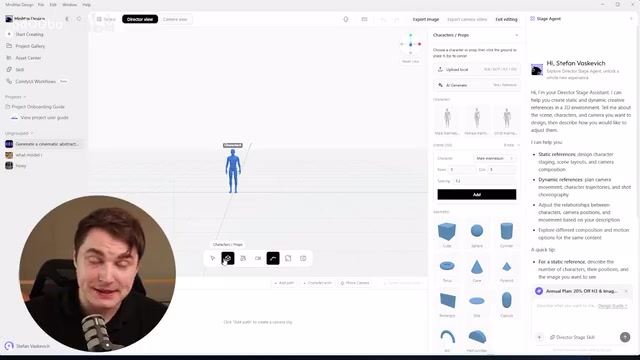Open the Character model dropdown
Viewport: 640px width, 360px height.
point(494,158)
